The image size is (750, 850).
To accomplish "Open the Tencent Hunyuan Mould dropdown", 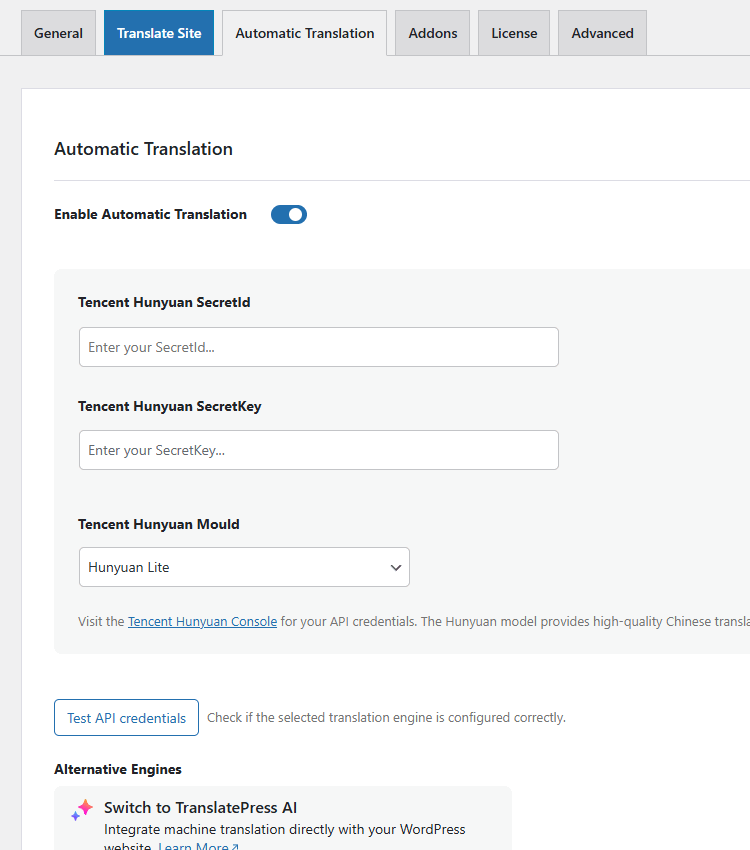I will [244, 567].
